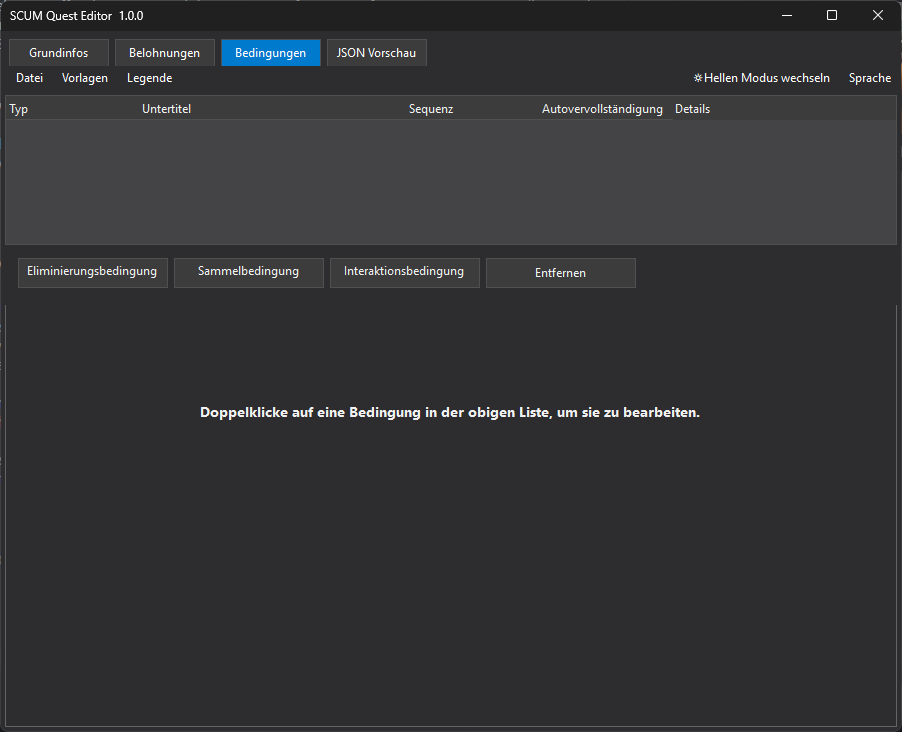
Task: Sort by the Typ column header
Action: 19,109
